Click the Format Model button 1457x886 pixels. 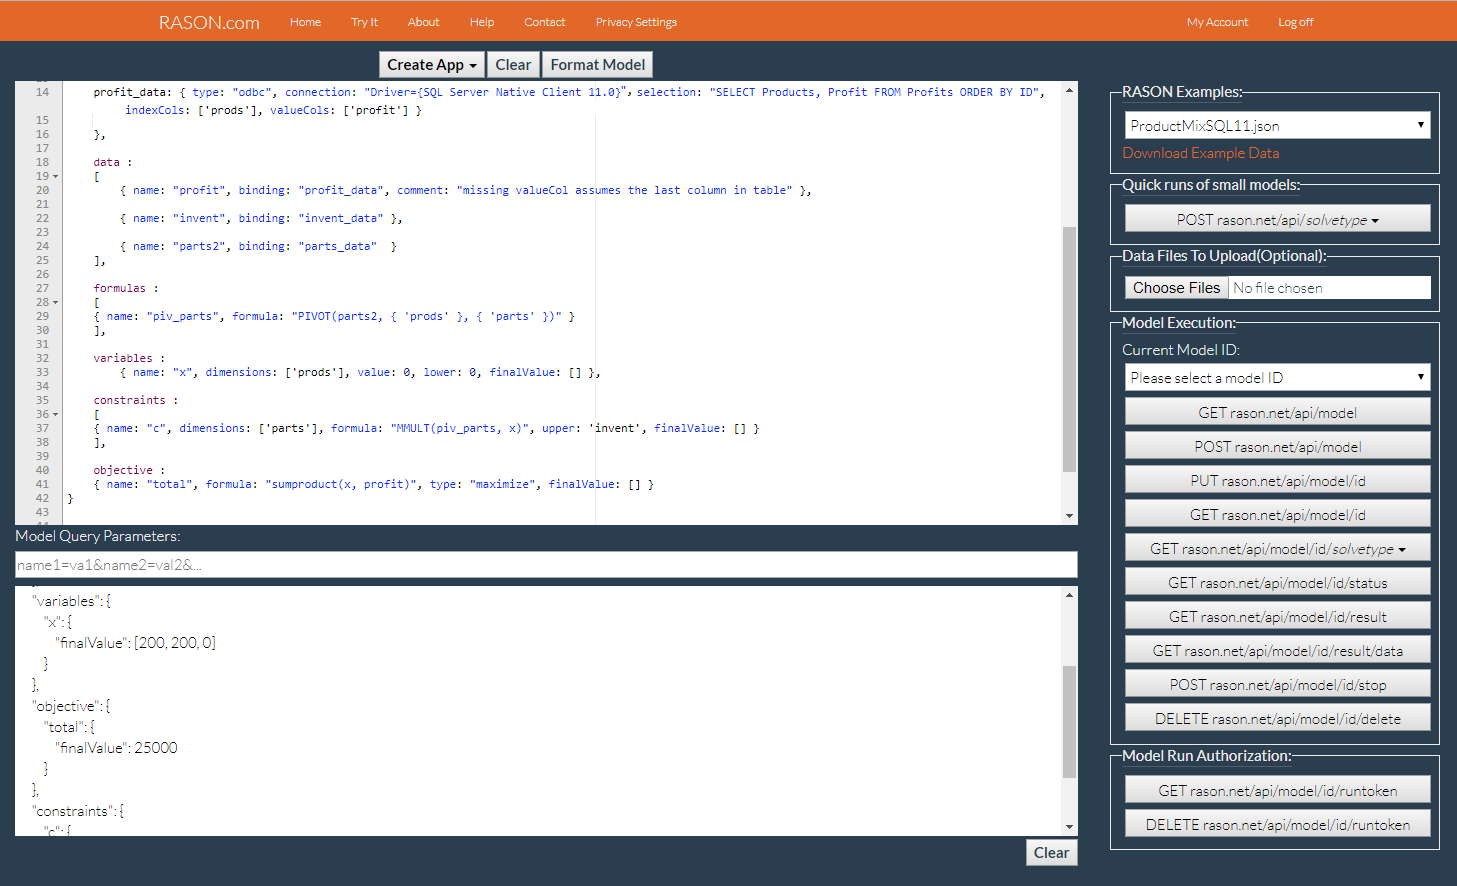[x=597, y=65]
